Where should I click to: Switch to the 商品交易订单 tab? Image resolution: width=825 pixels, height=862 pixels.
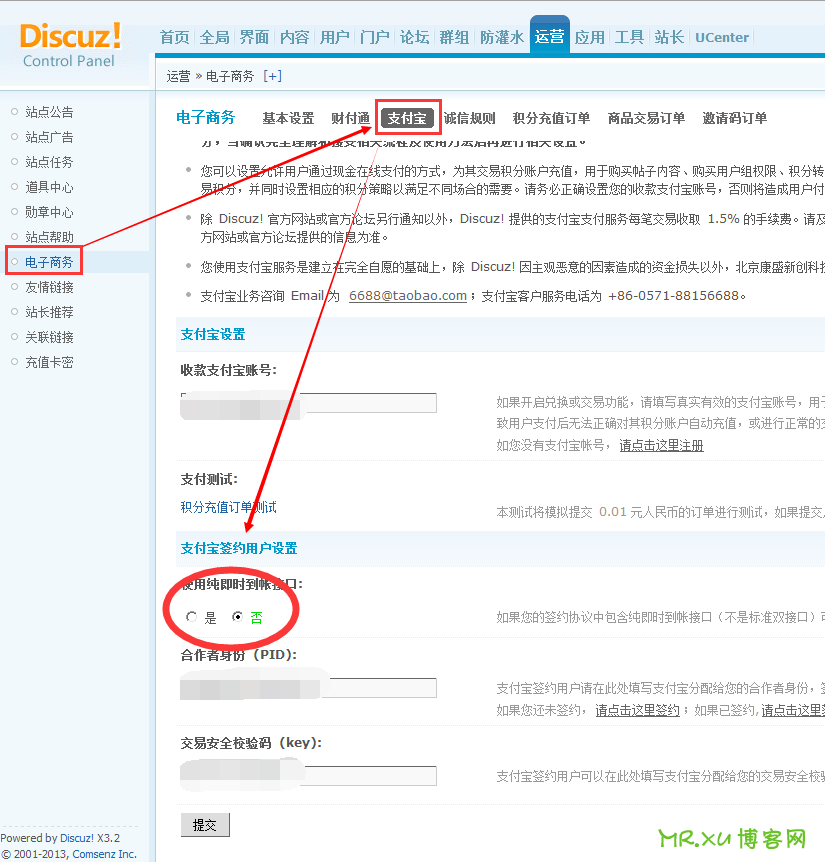coord(646,118)
